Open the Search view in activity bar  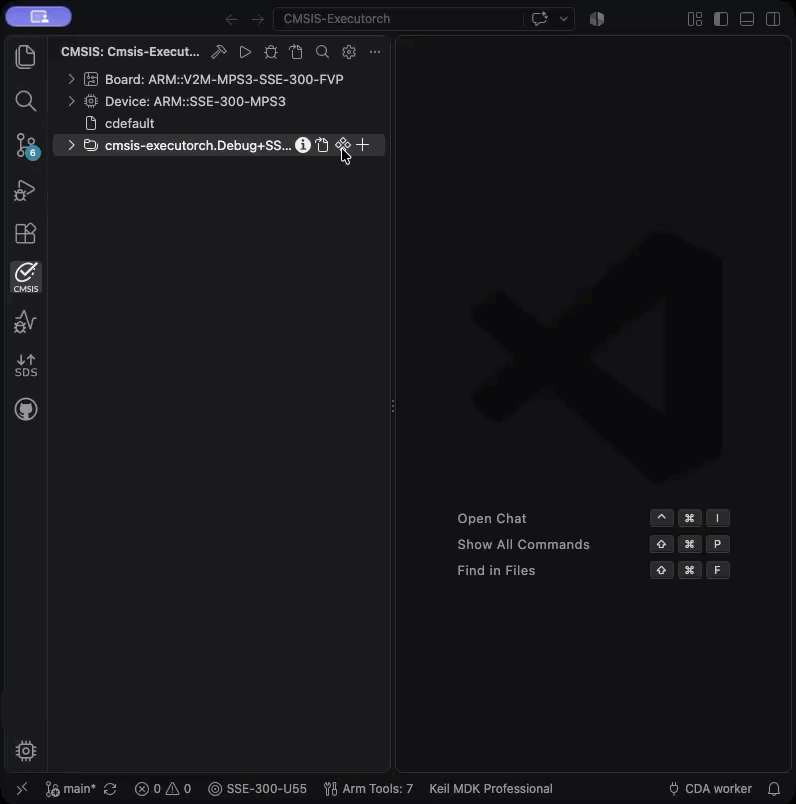(x=26, y=101)
